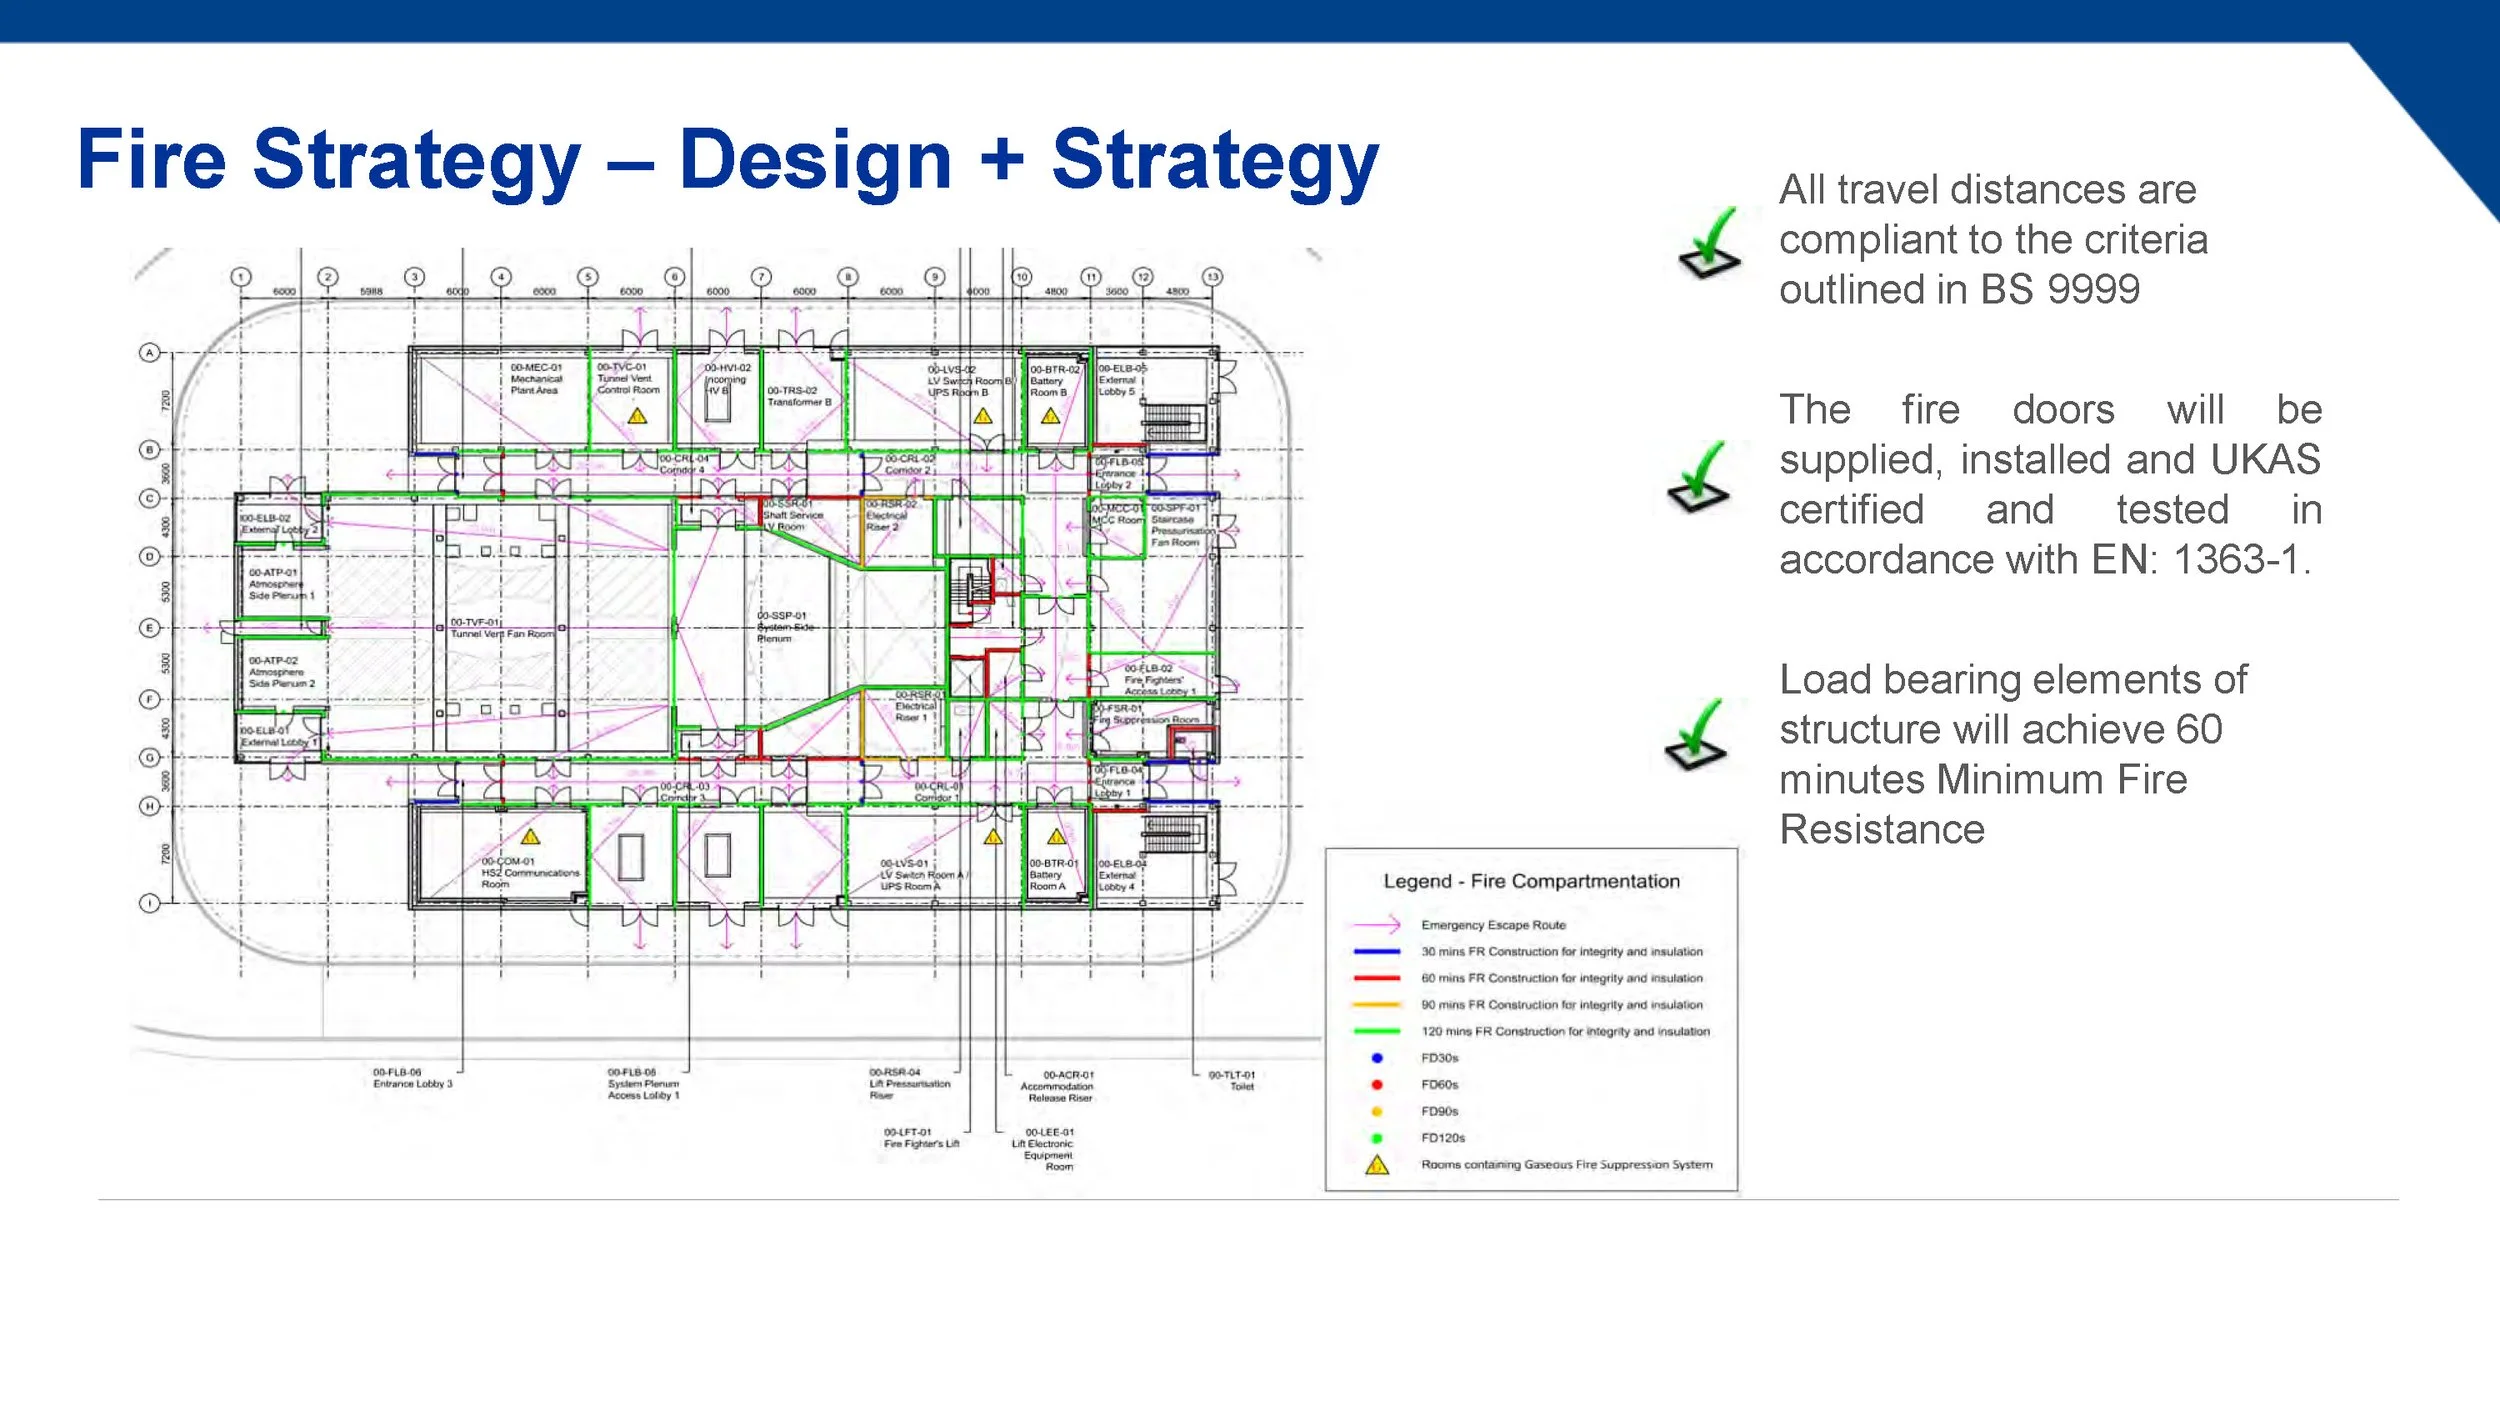Click the gaseous suppression triangle in legend
This screenshot has width=2500, height=1407.
point(1377,1165)
